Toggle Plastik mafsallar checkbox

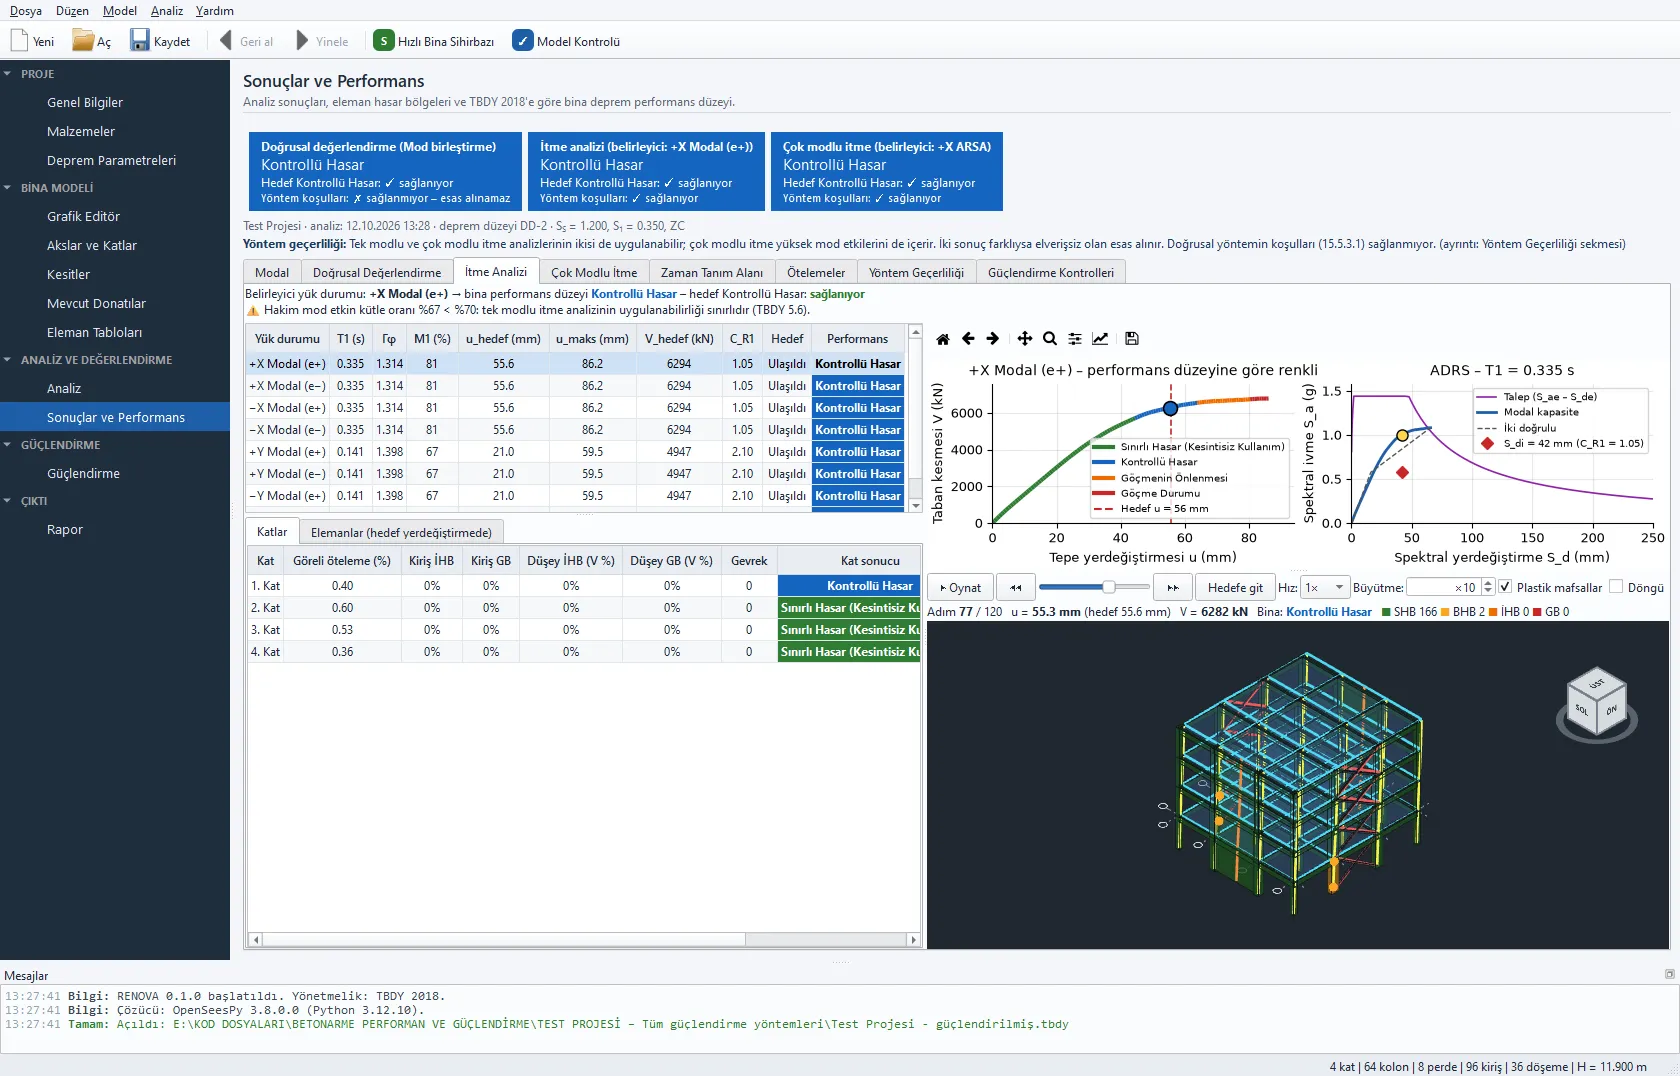click(1505, 587)
